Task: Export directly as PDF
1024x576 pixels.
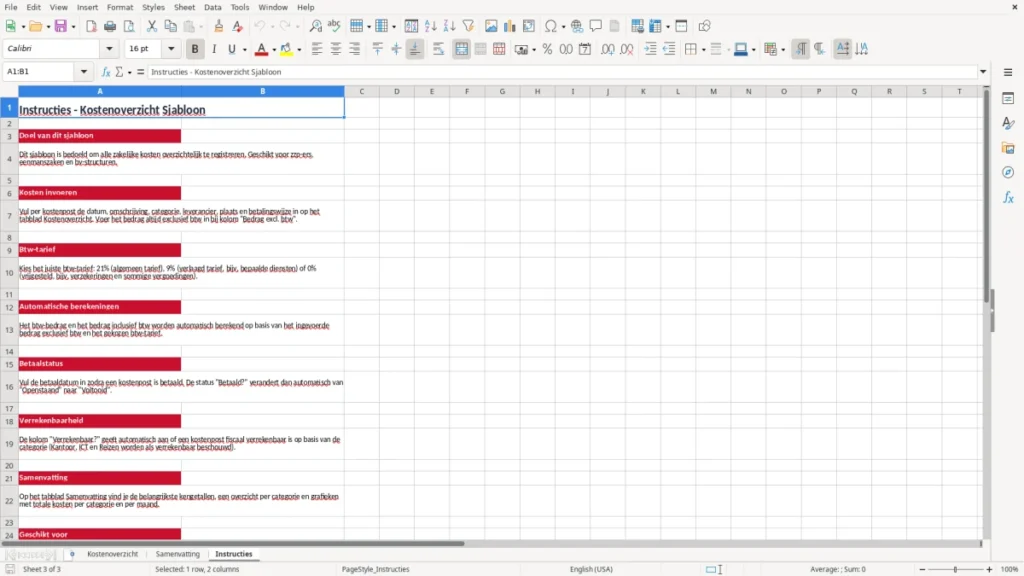Action: tap(91, 26)
